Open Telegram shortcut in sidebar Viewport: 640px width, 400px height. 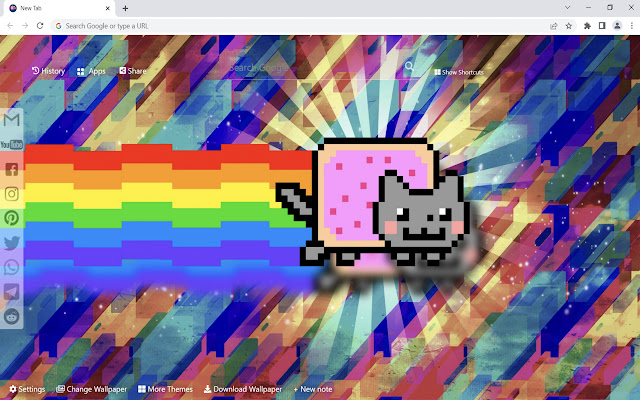click(x=11, y=292)
